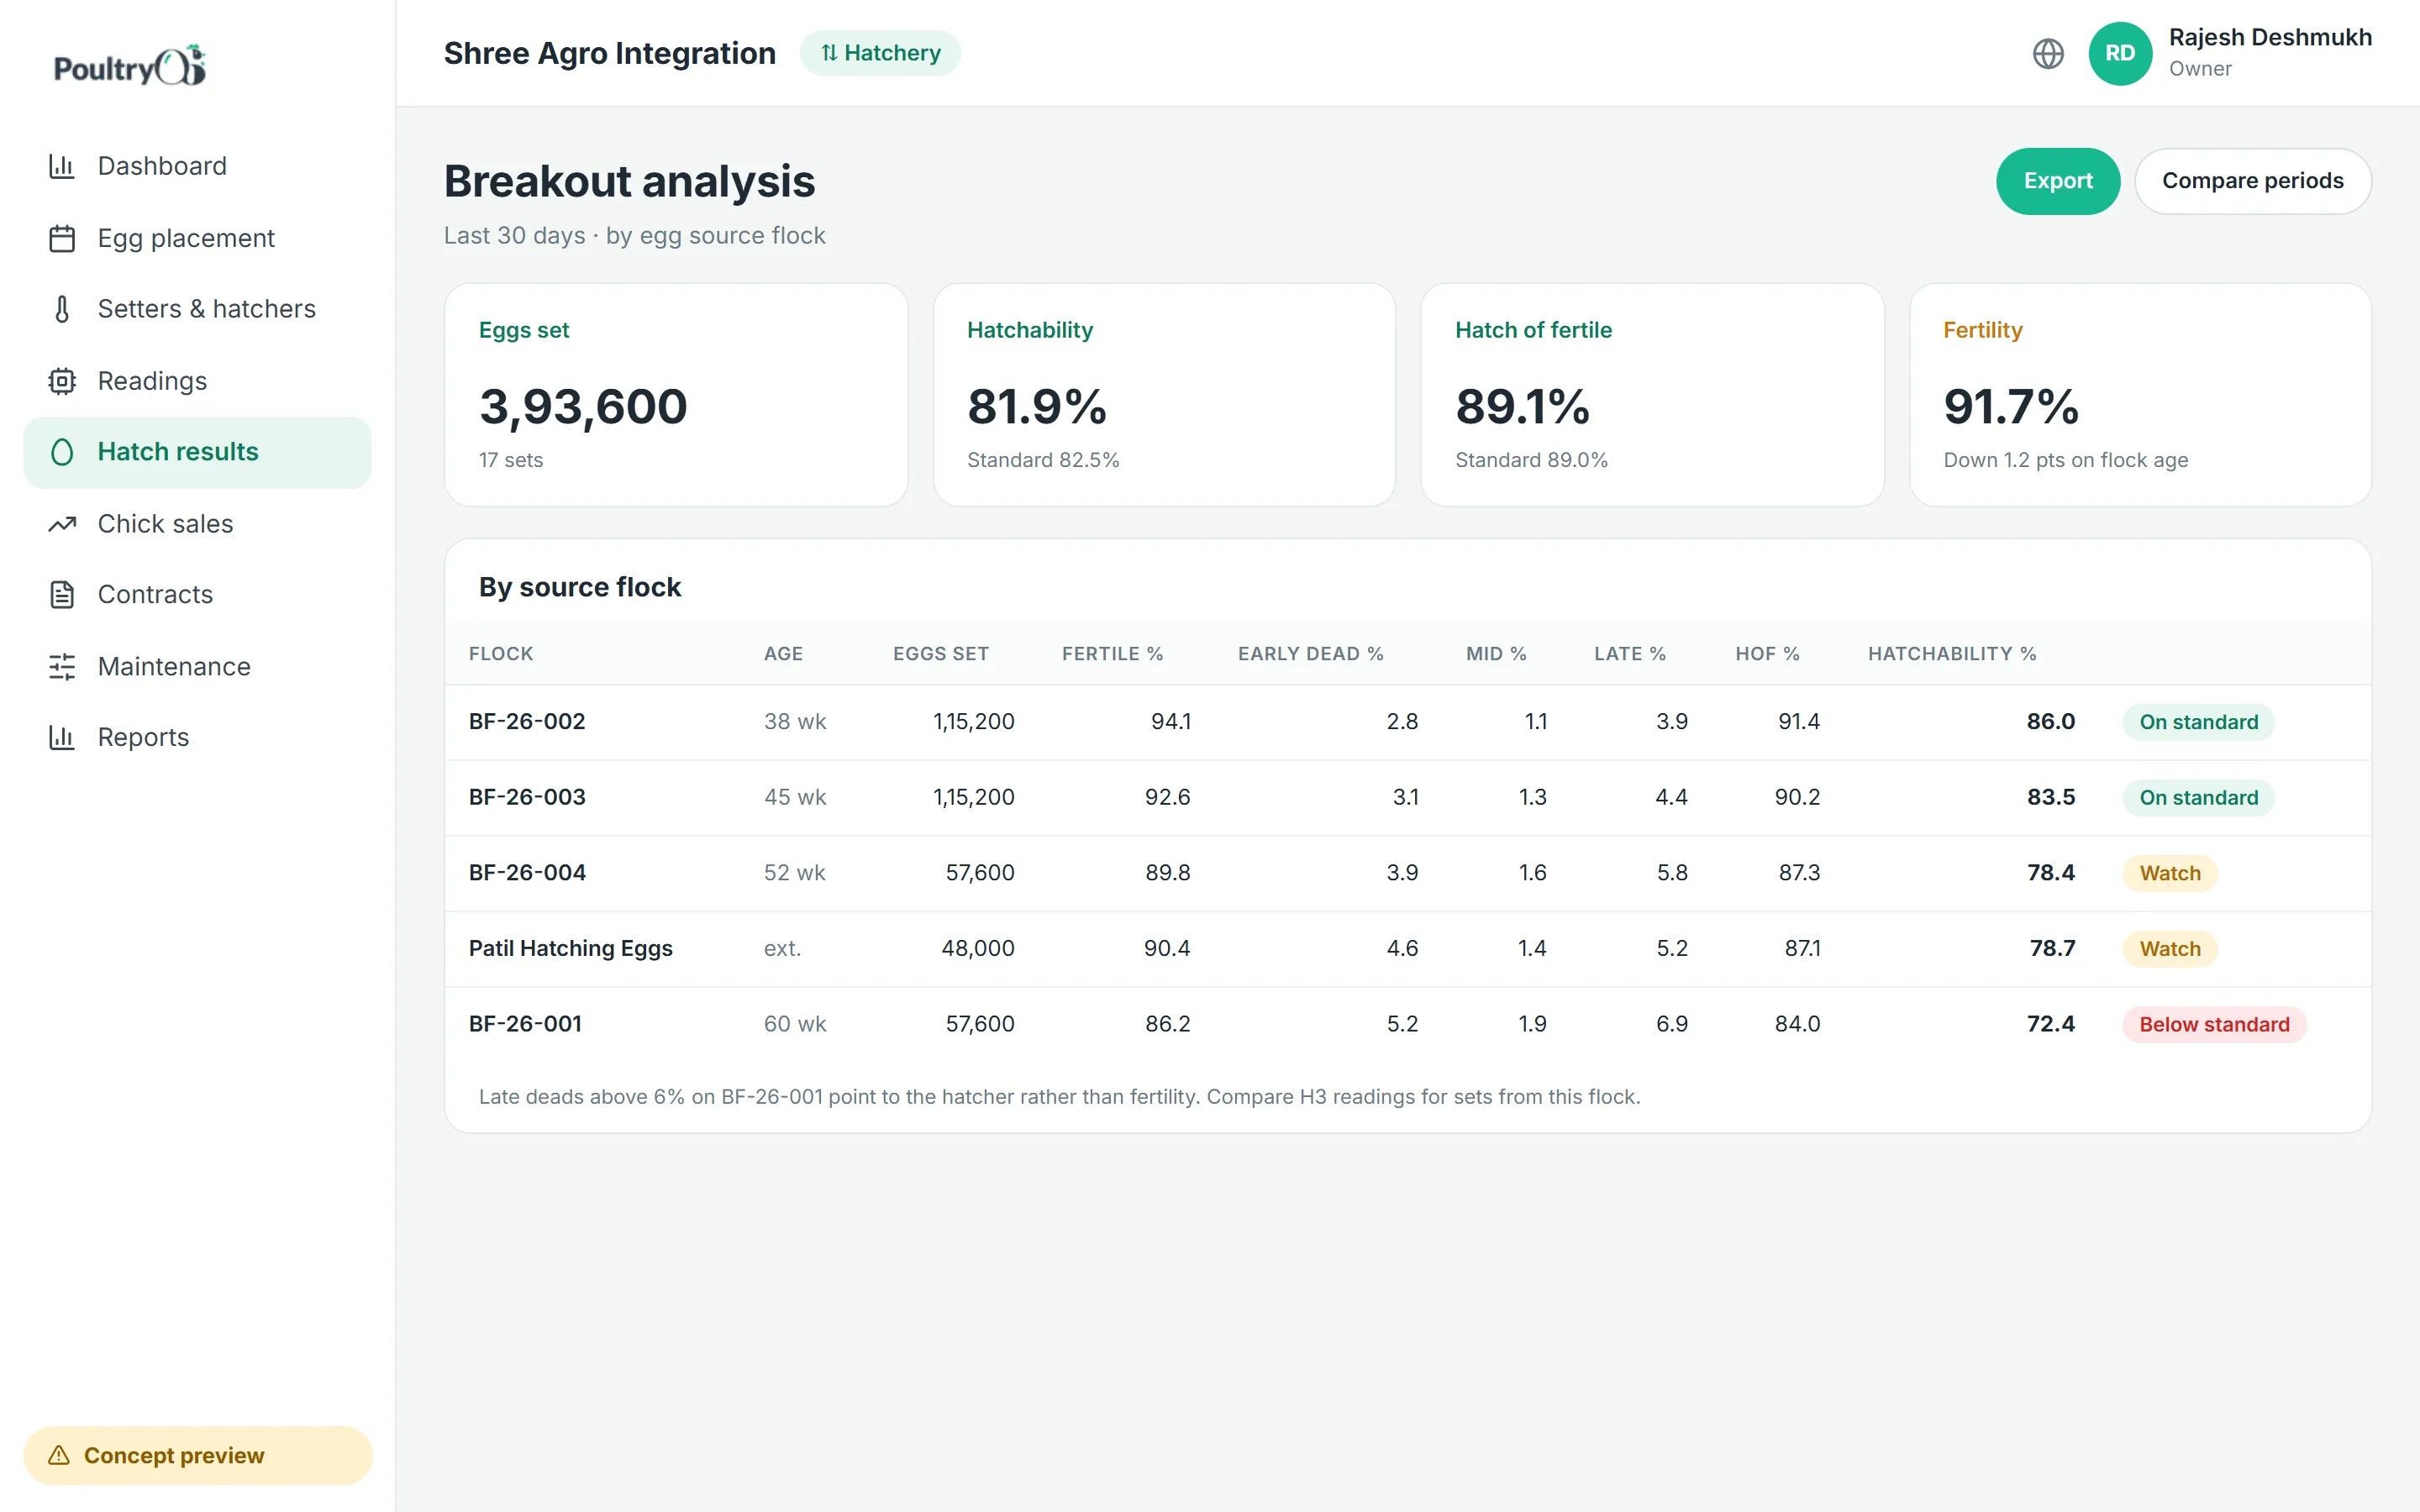This screenshot has width=2420, height=1512.
Task: Select the Hatchability summary card
Action: point(1164,395)
